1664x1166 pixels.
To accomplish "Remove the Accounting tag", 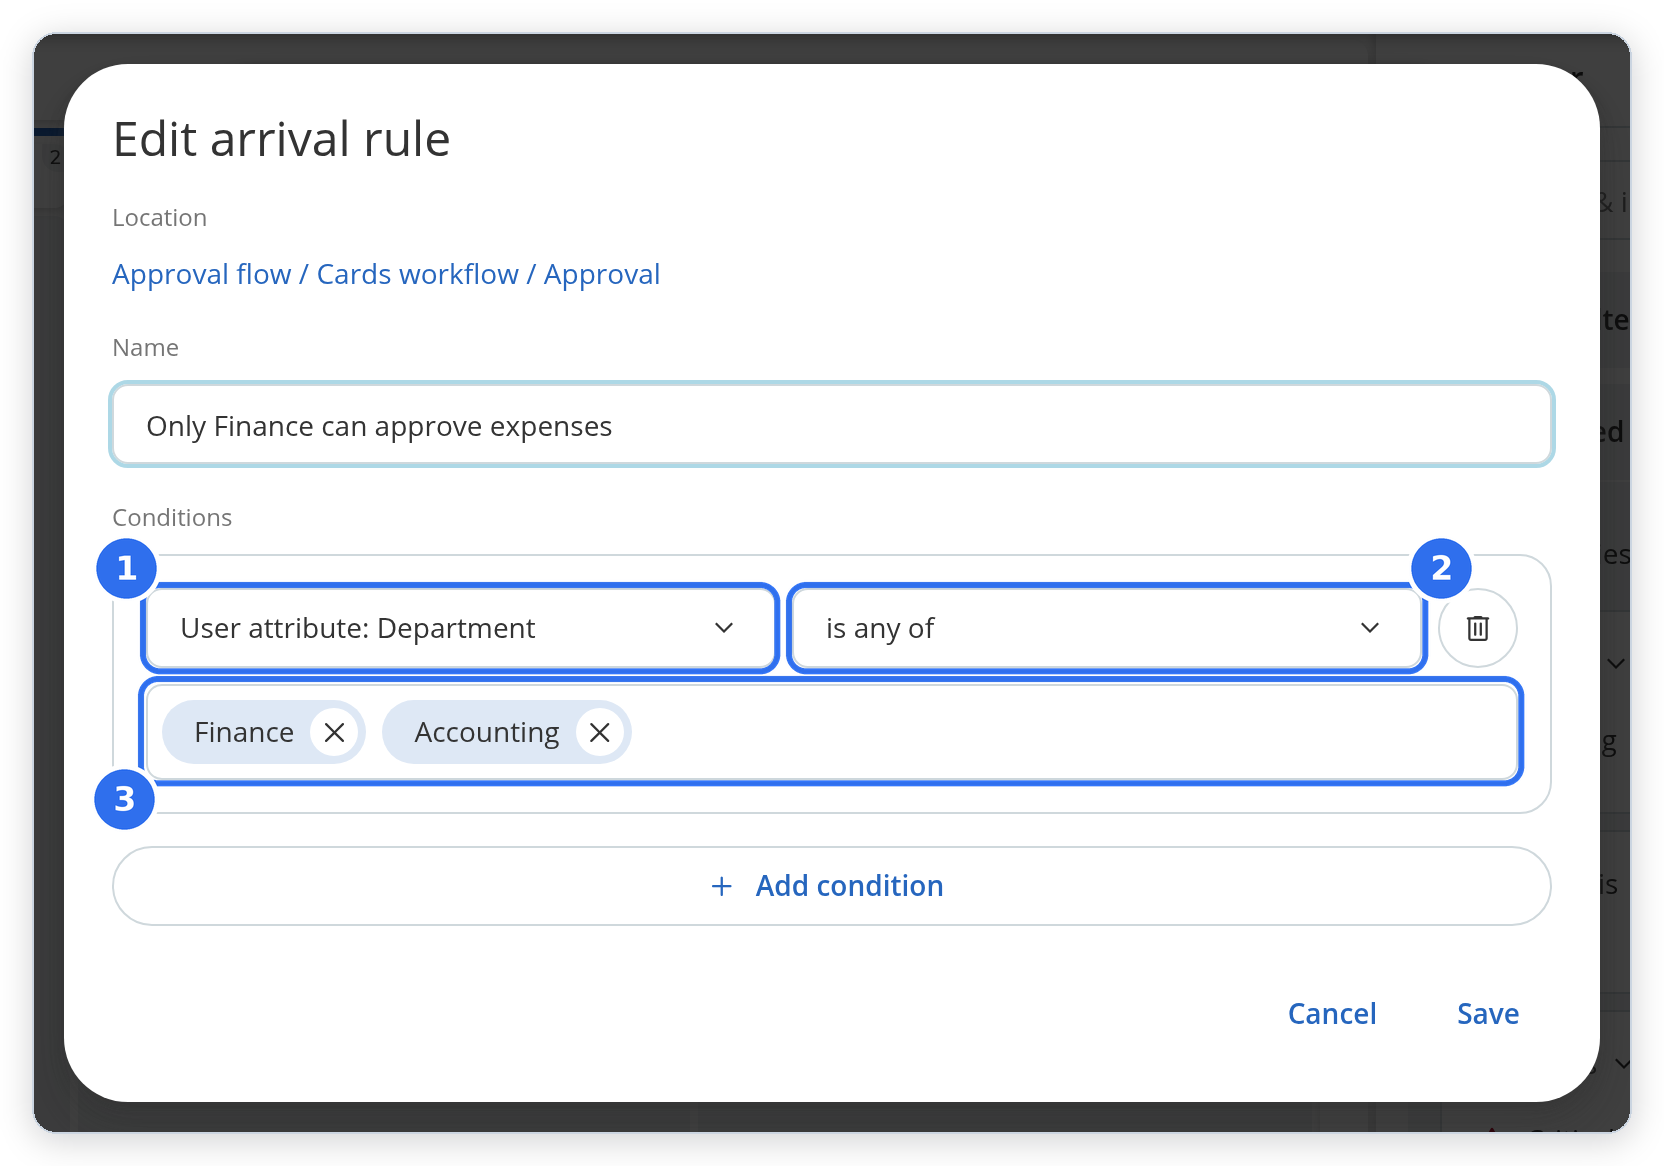I will tap(599, 732).
